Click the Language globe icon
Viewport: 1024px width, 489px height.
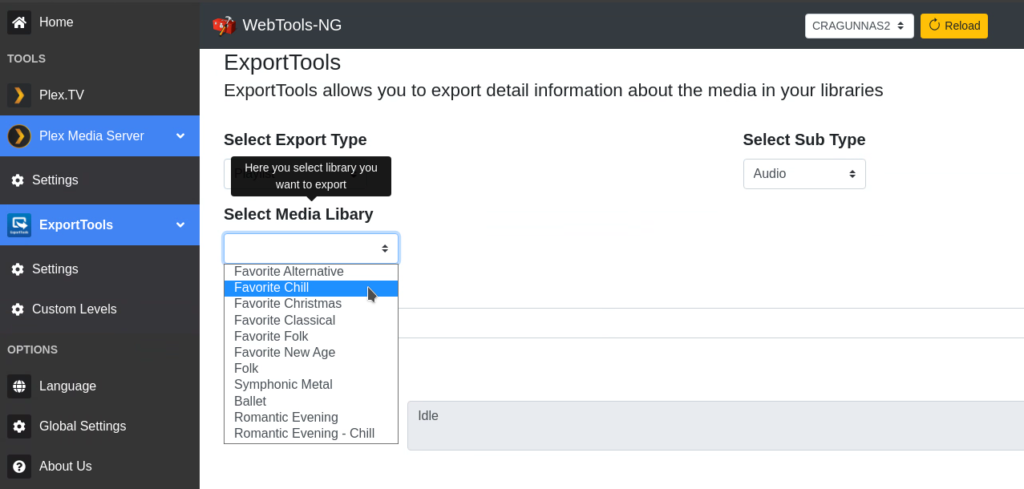coord(19,386)
